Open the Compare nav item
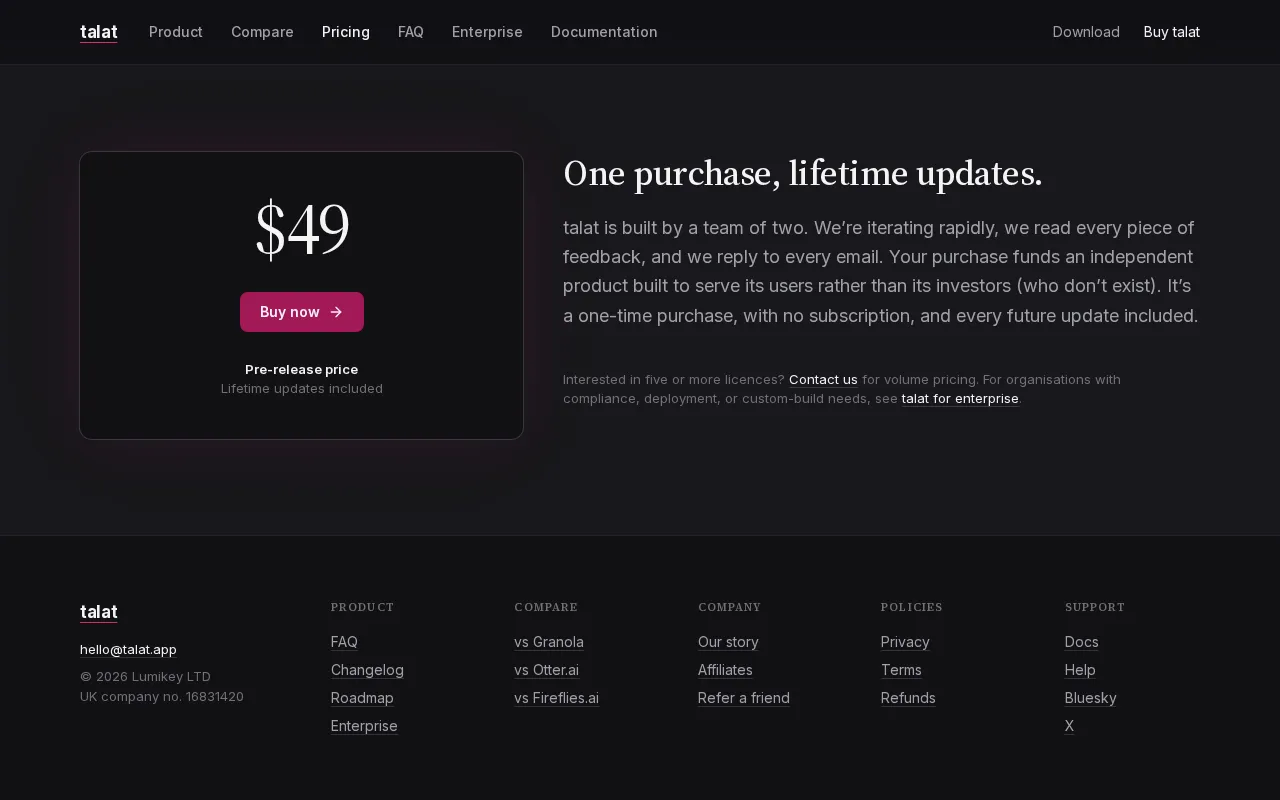This screenshot has height=800, width=1280. 262,32
